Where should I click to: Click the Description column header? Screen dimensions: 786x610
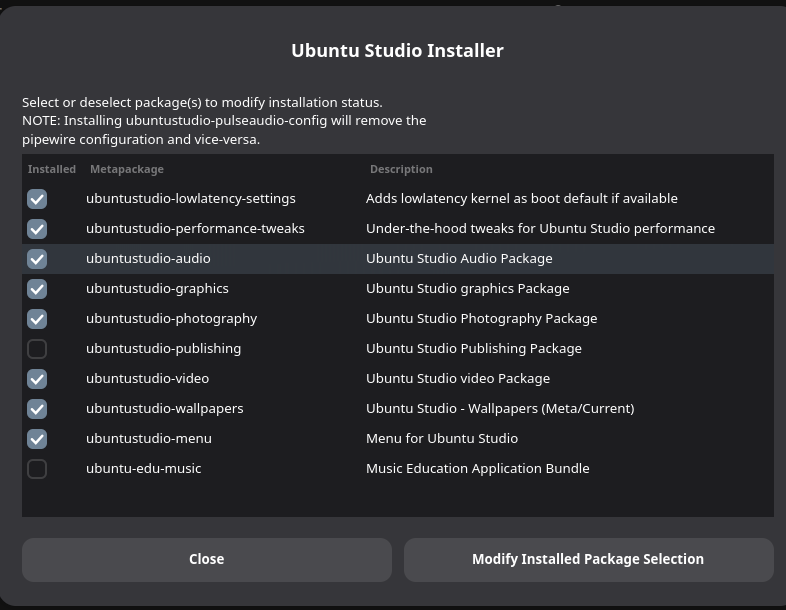pos(401,169)
